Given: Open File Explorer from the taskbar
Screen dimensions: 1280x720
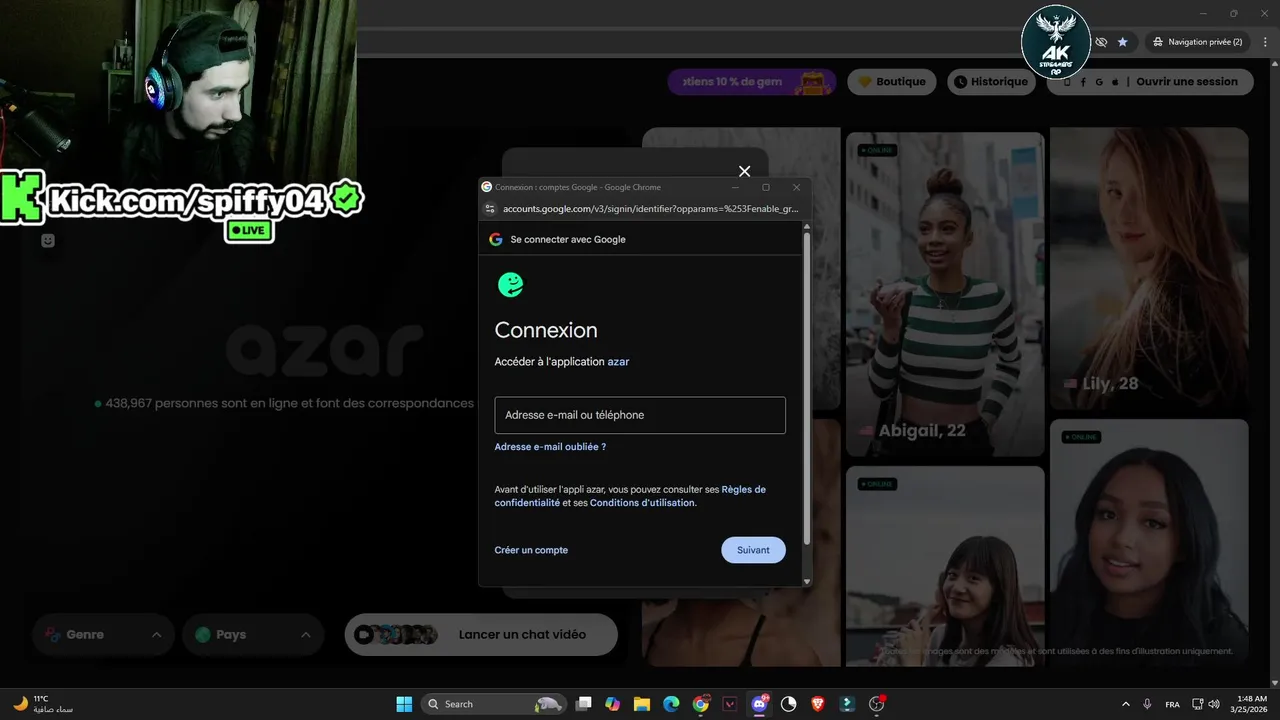Looking at the screenshot, I should 642,704.
